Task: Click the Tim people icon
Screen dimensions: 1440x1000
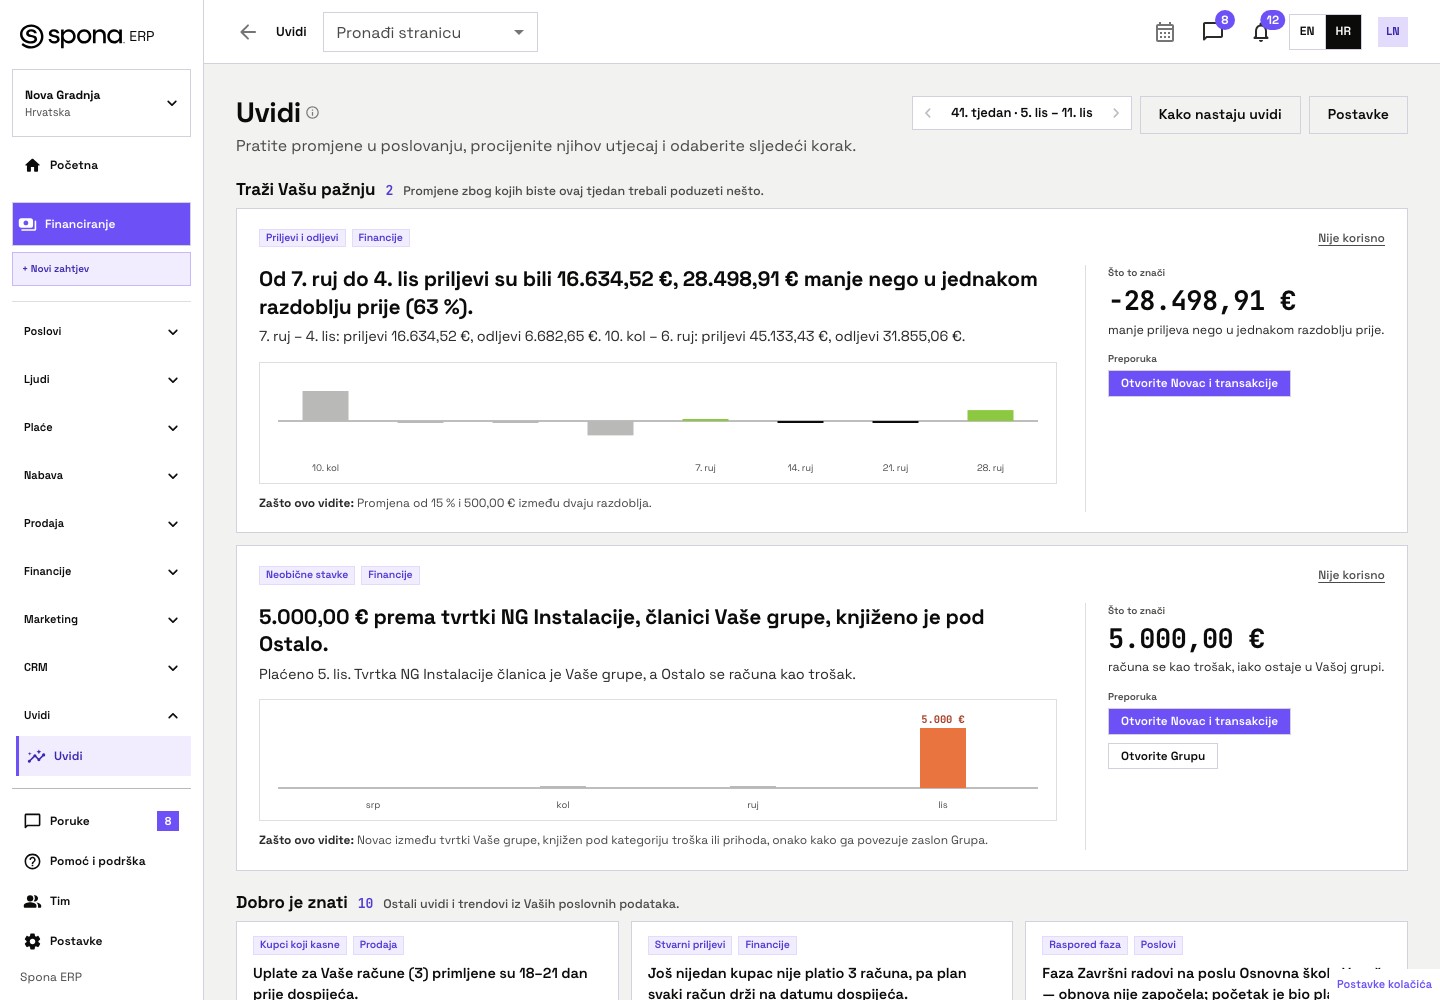Action: [x=32, y=901]
